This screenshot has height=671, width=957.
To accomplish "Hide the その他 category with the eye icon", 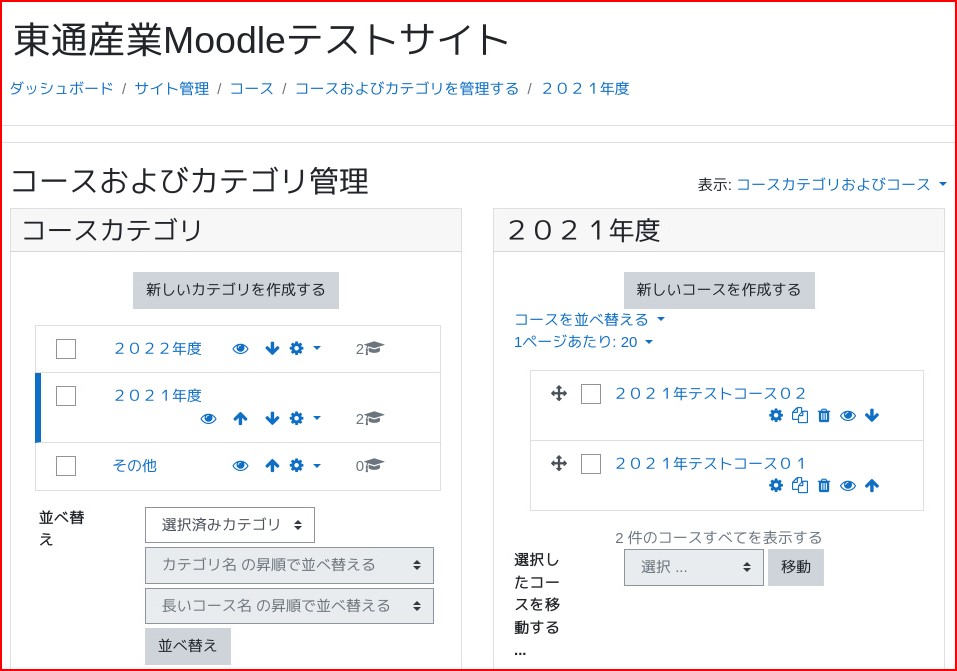I will [x=240, y=466].
